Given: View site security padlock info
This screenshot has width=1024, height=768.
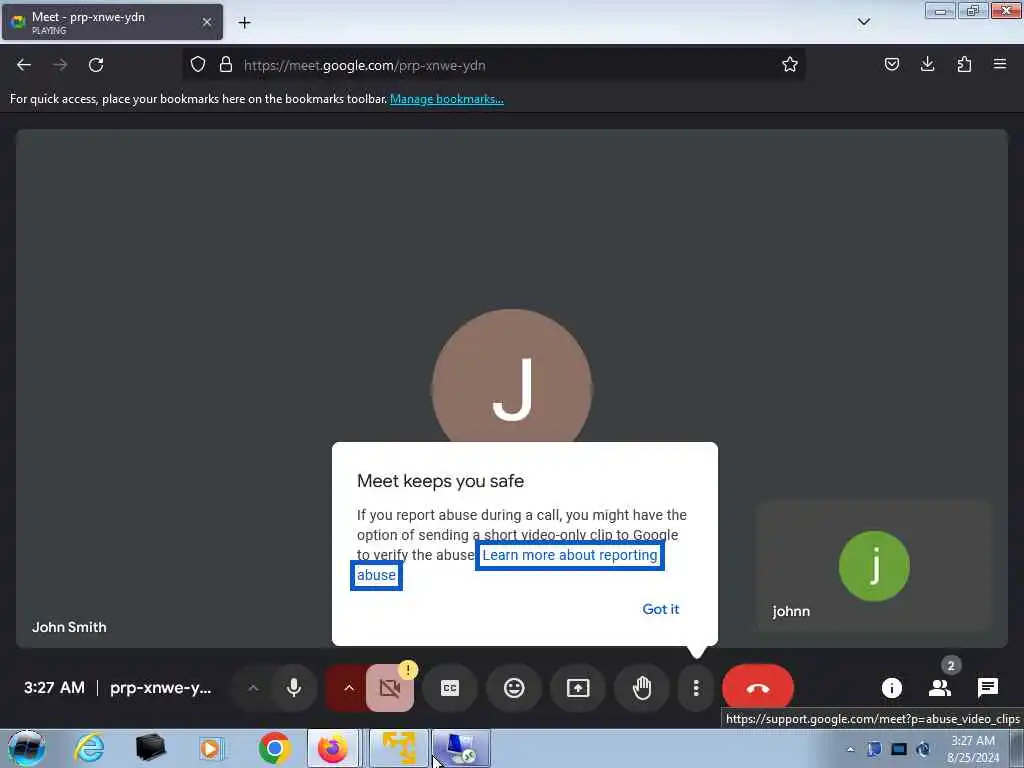Looking at the screenshot, I should click(x=226, y=65).
